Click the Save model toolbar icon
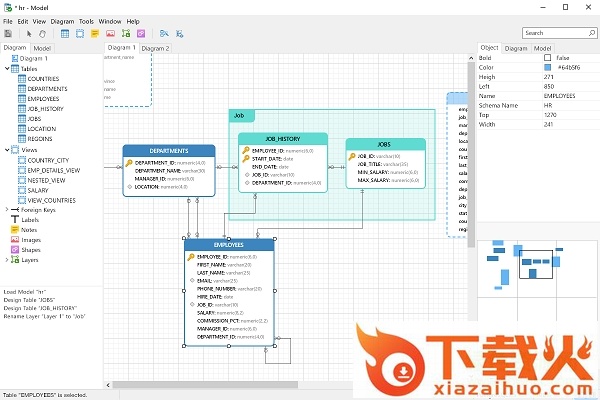This screenshot has width=600, height=400. (x=8, y=34)
